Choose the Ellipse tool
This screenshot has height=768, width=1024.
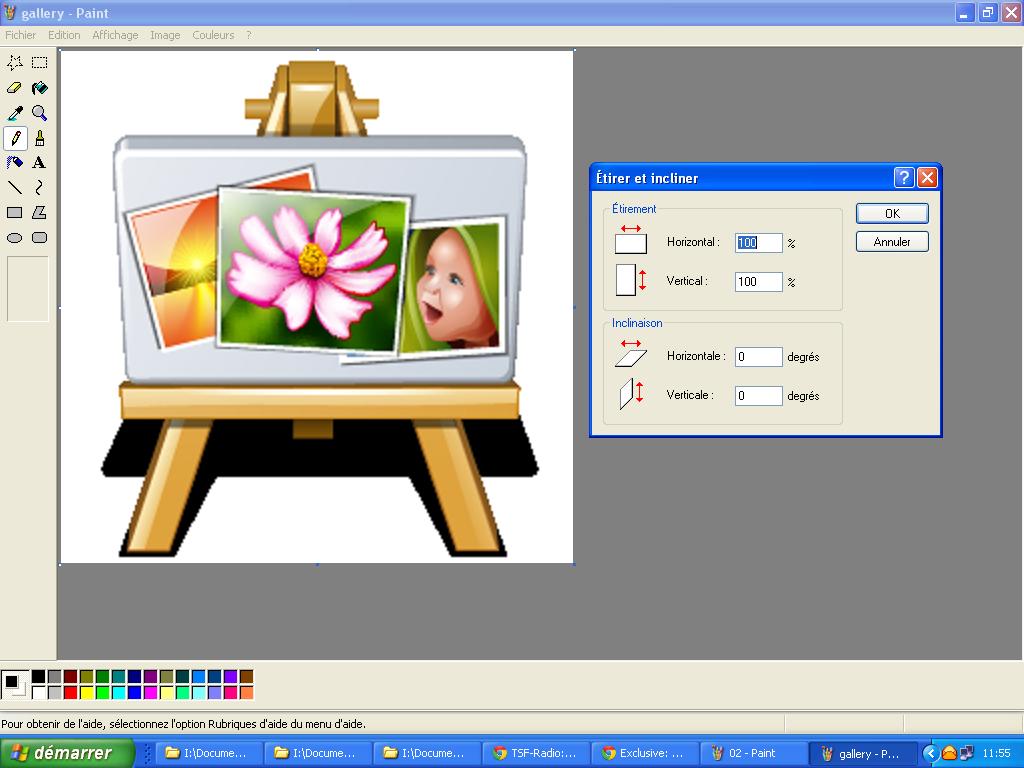click(15, 238)
